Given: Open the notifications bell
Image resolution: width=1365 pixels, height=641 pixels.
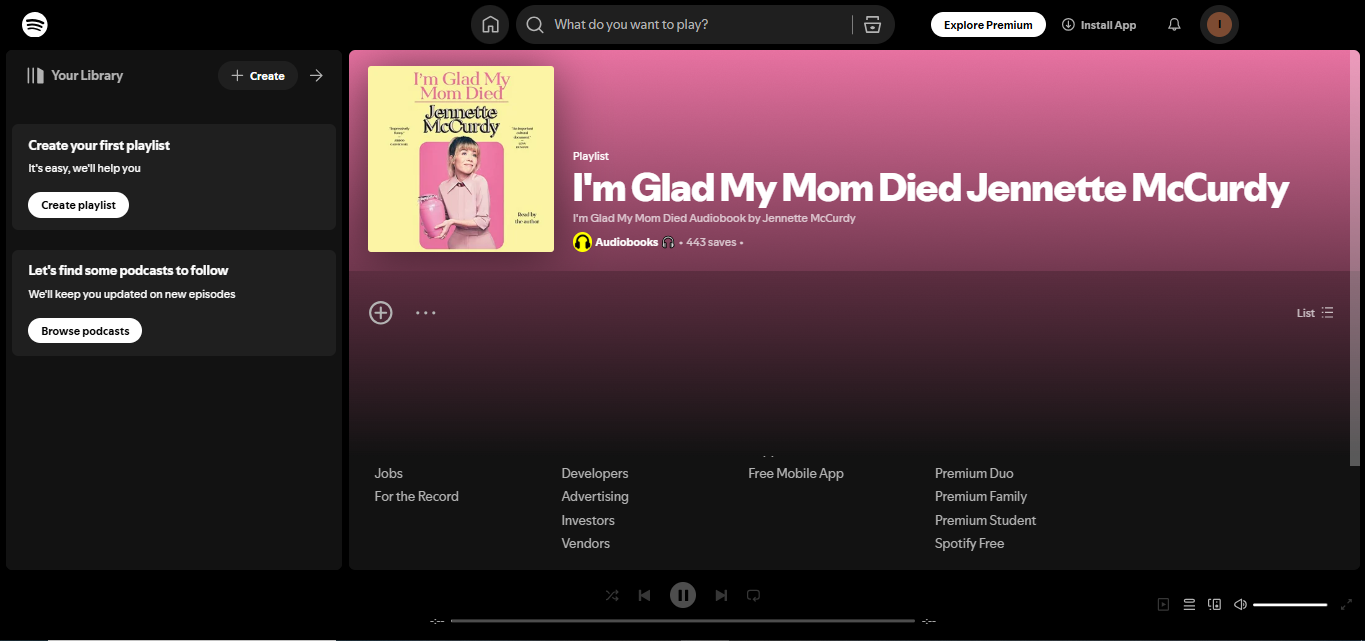Looking at the screenshot, I should tap(1173, 24).
